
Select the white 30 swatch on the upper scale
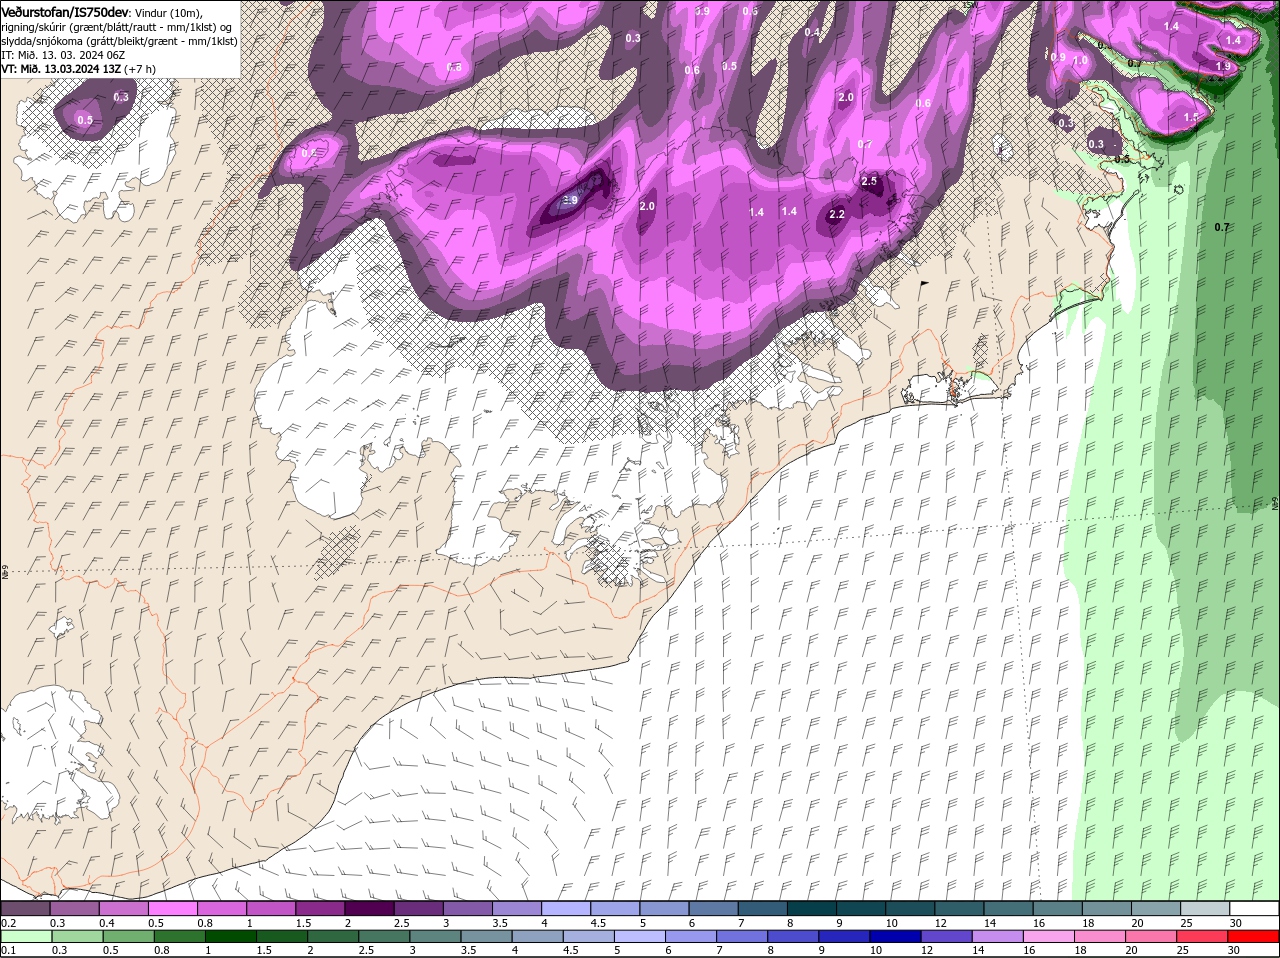[x=1254, y=908]
